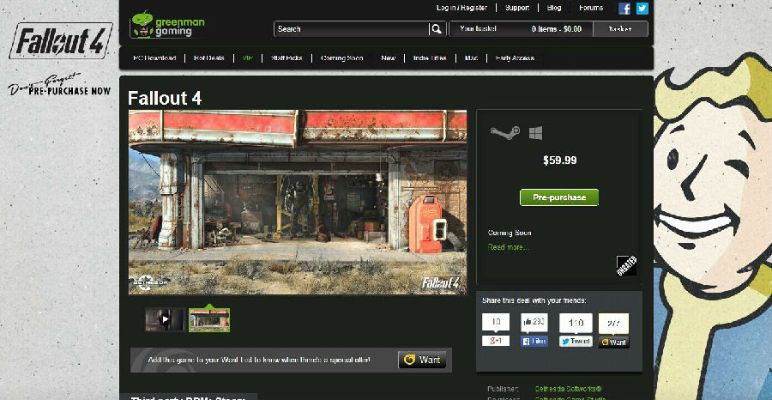The height and width of the screenshot is (400, 772).
Task: Go to the VIP menu item
Action: click(x=247, y=58)
